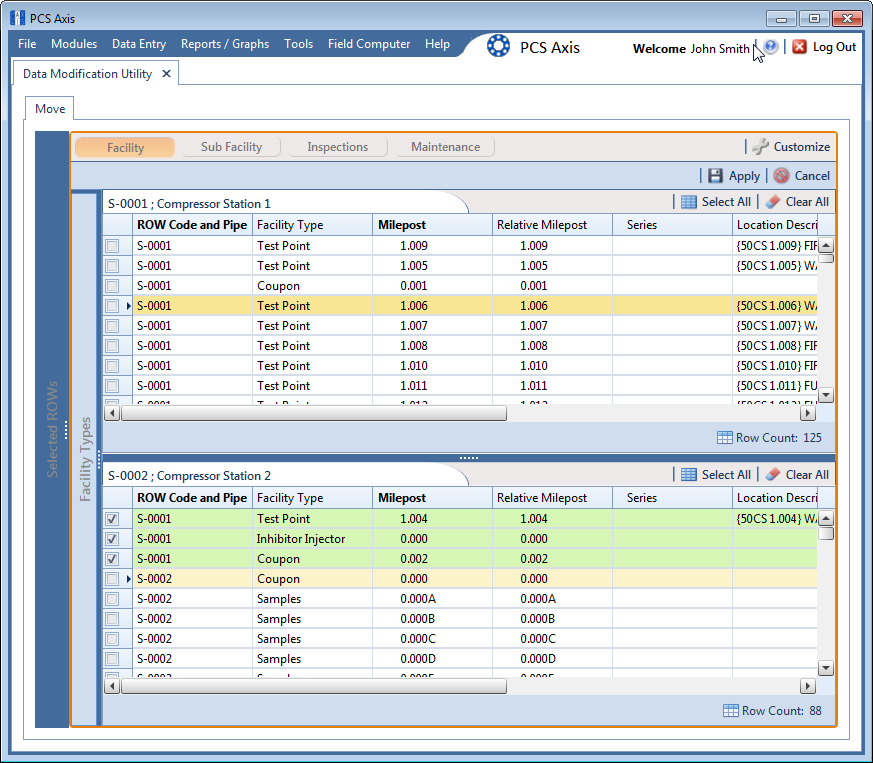Click the Customize wrench icon

click(760, 146)
